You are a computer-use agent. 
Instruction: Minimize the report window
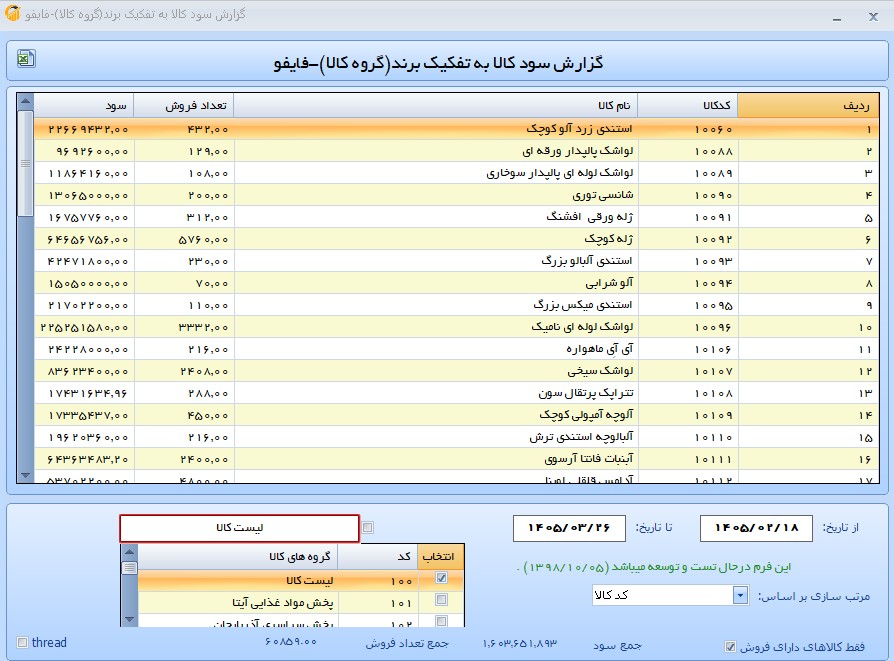pyautogui.click(x=837, y=17)
